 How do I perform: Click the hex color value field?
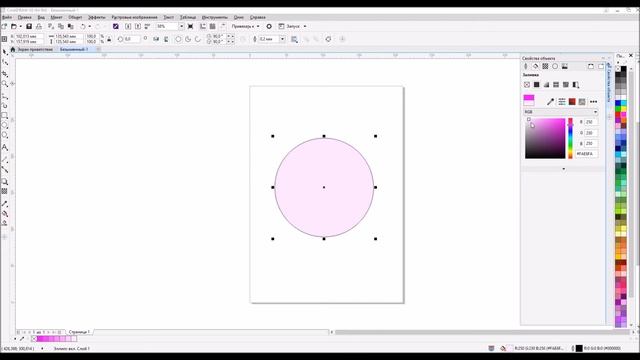[x=587, y=154]
